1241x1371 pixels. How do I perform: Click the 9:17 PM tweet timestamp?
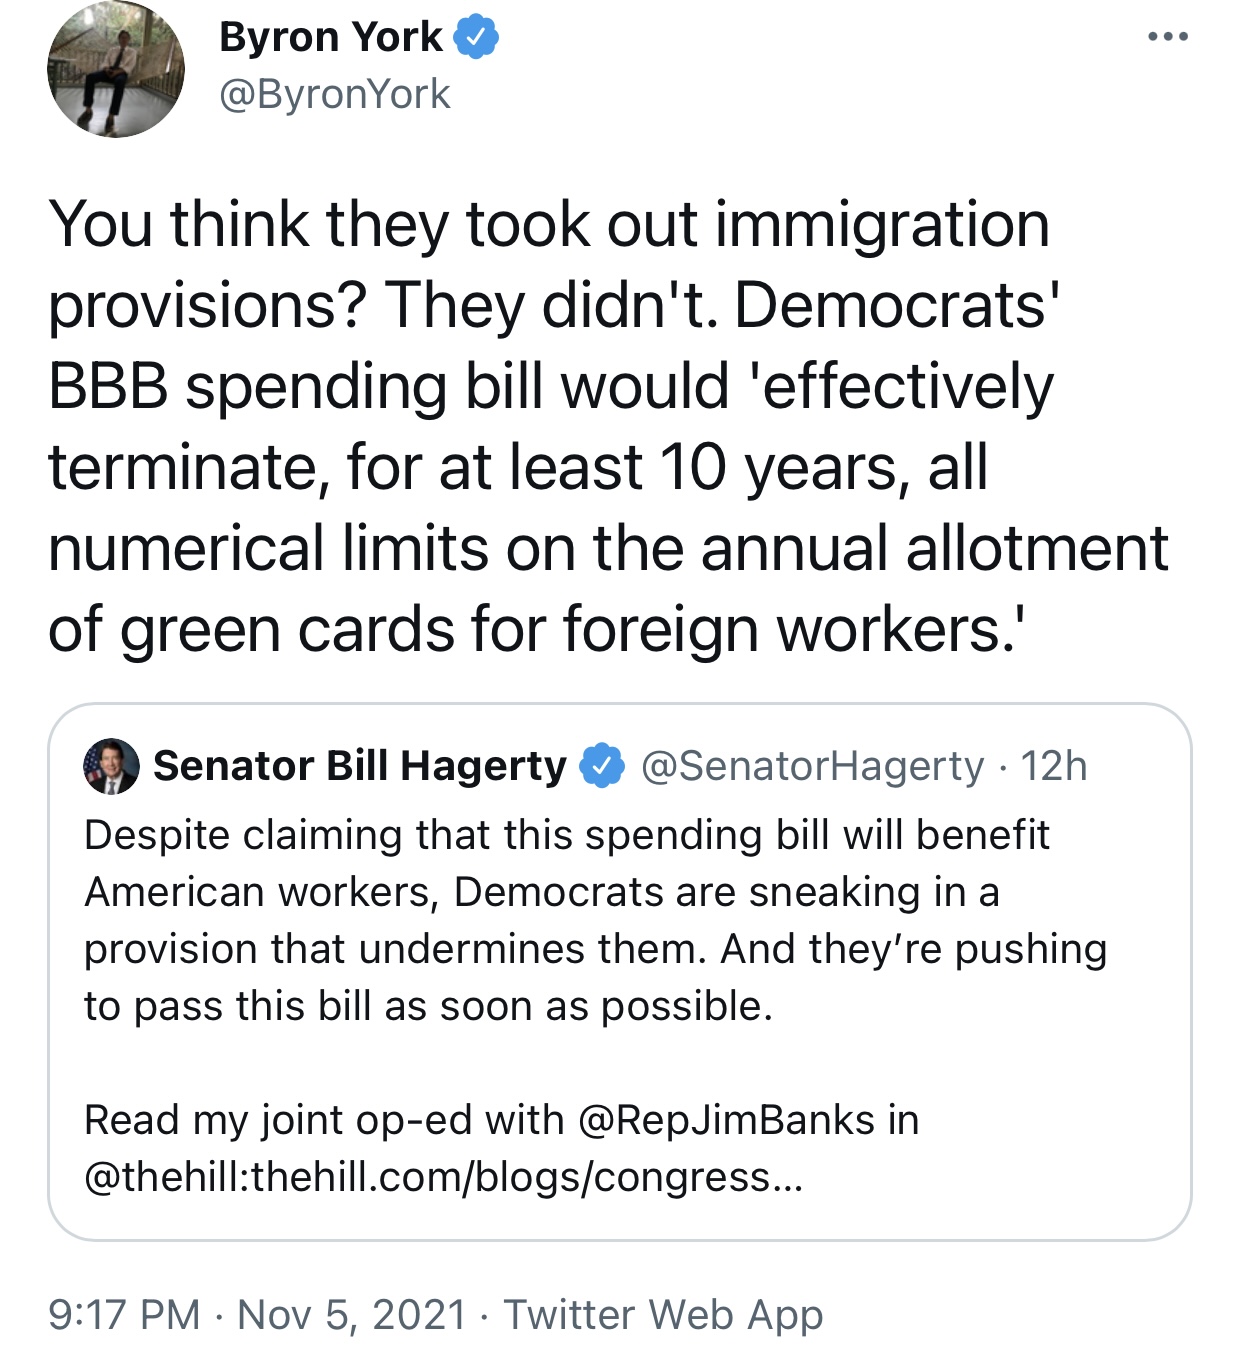[124, 1314]
